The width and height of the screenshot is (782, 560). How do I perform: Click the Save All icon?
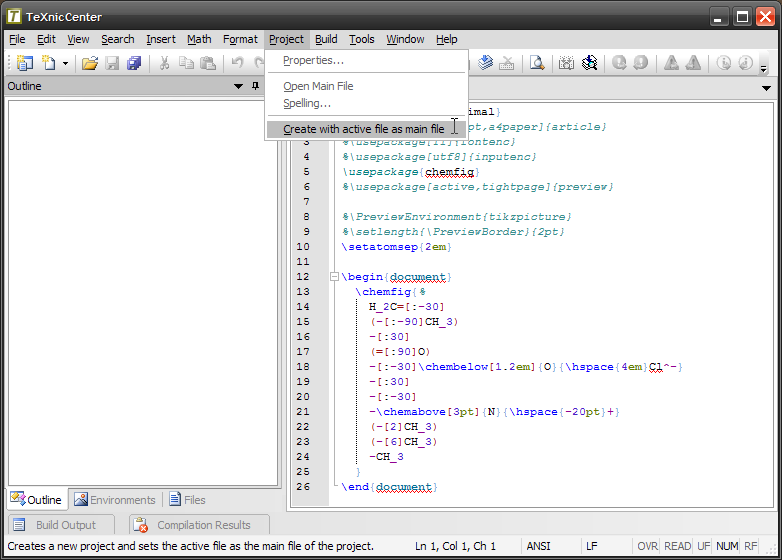pyautogui.click(x=134, y=63)
